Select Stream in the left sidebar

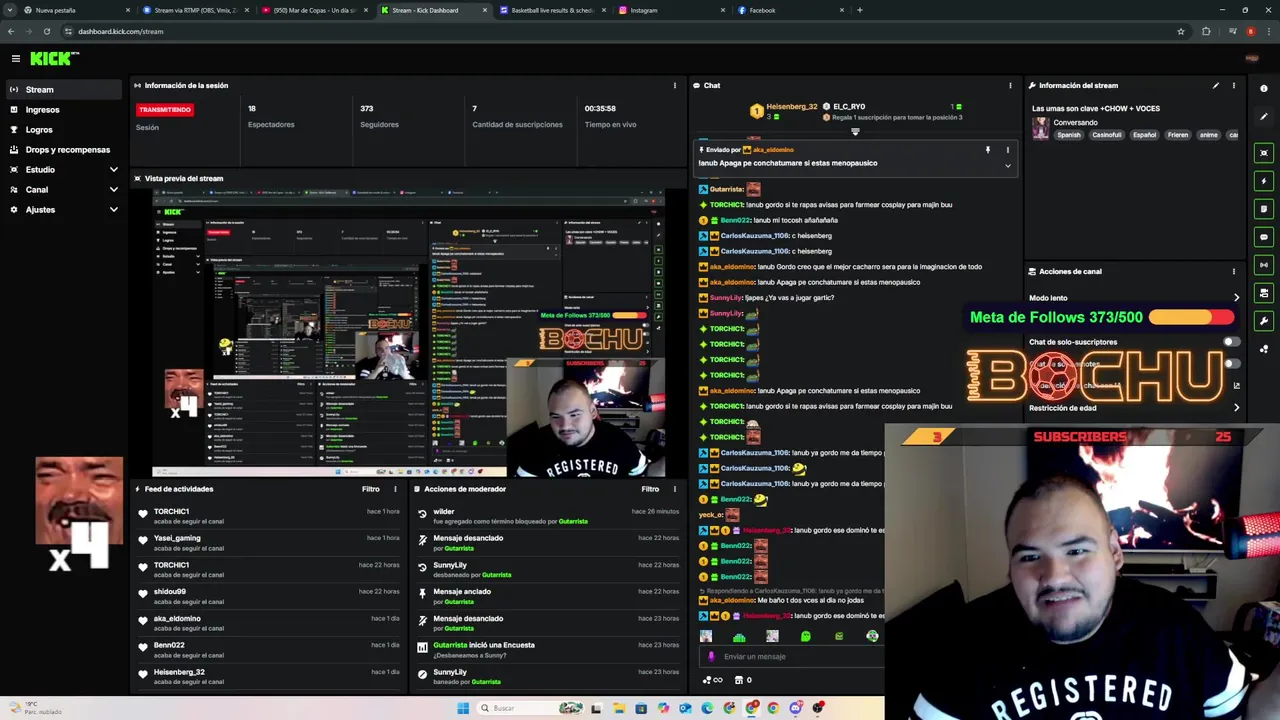[65, 89]
